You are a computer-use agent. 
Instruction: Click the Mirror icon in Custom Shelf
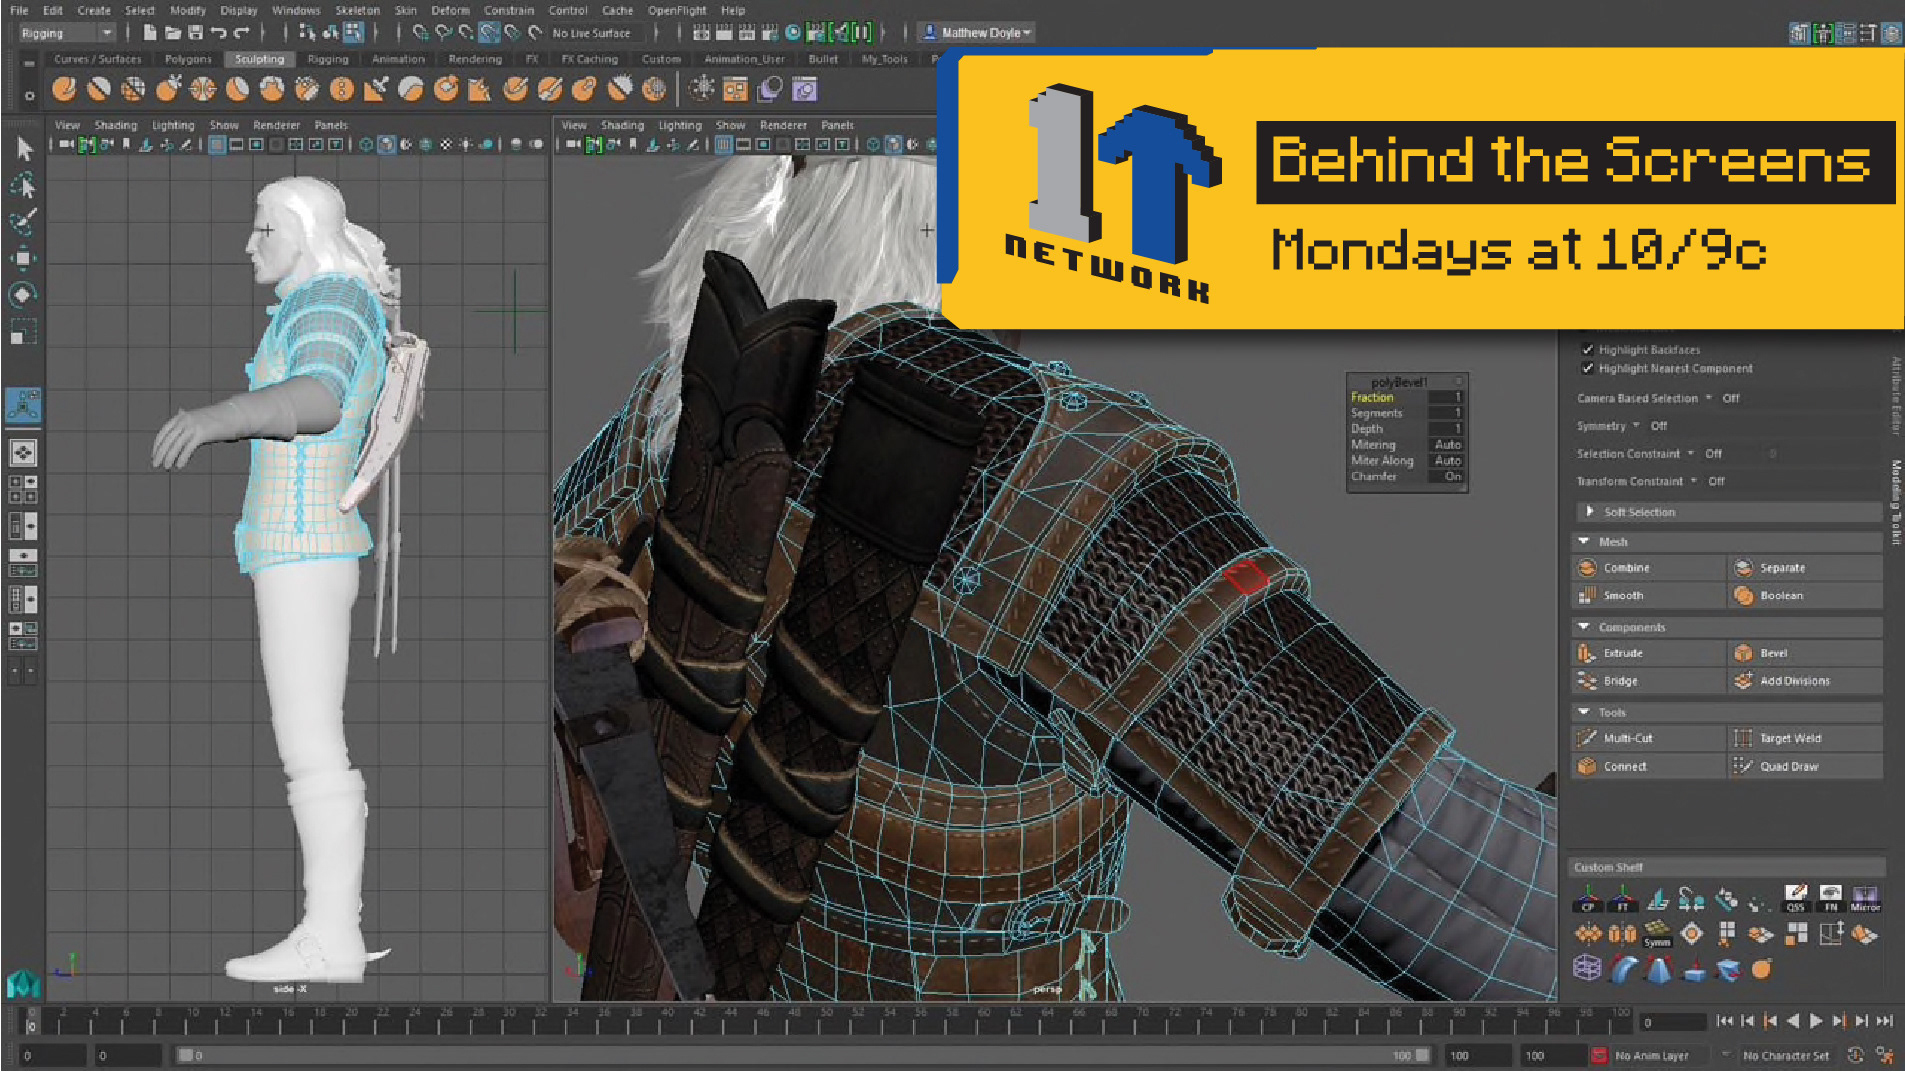click(x=1865, y=898)
